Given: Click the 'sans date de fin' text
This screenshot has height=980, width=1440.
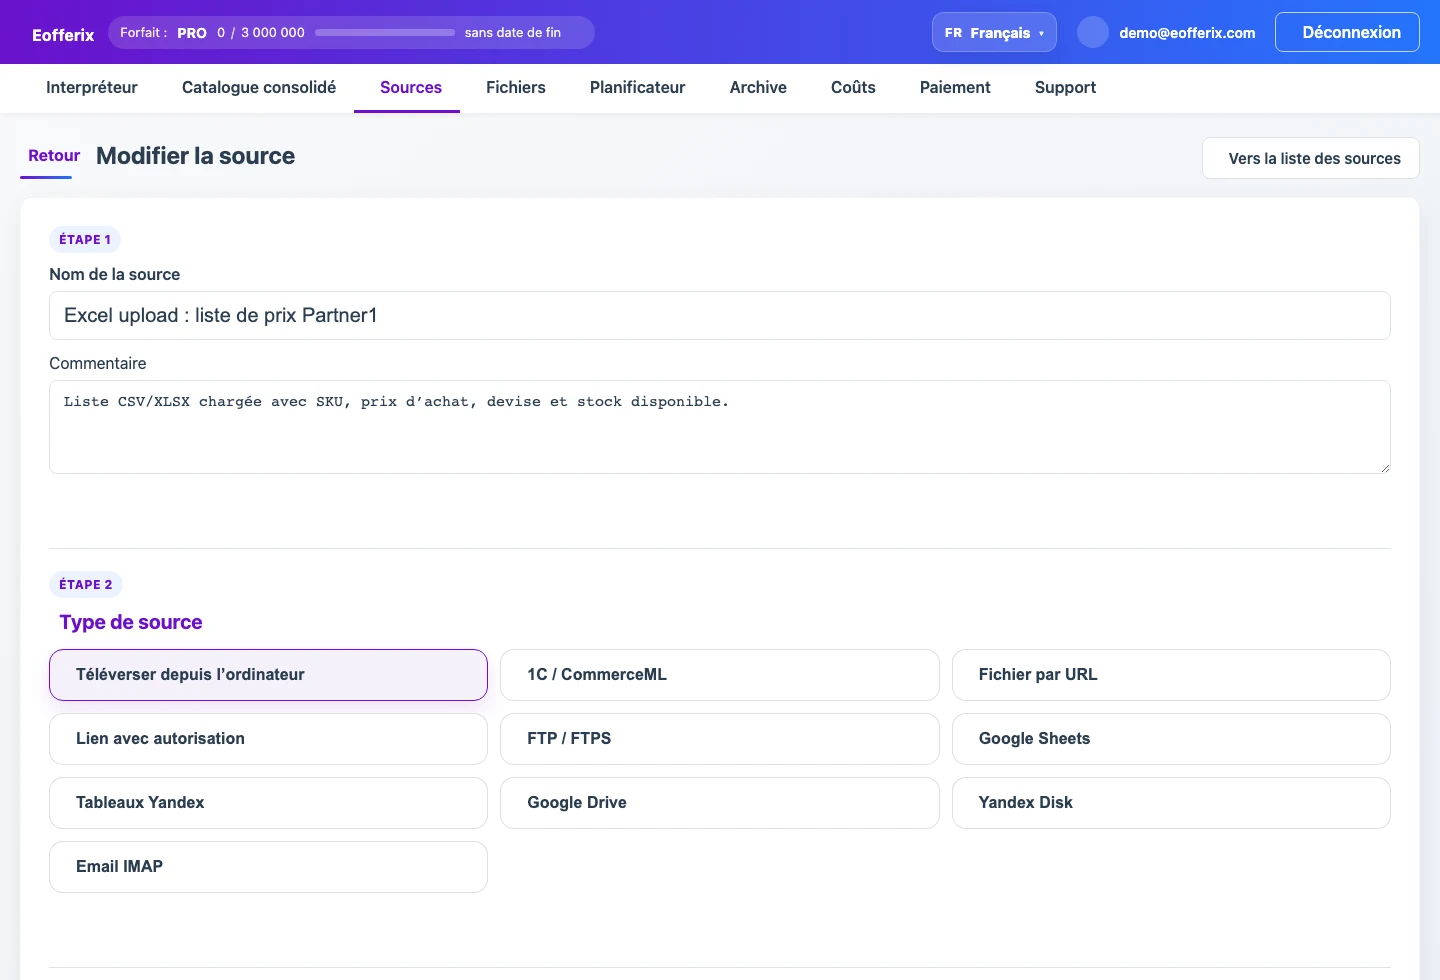Looking at the screenshot, I should point(513,33).
